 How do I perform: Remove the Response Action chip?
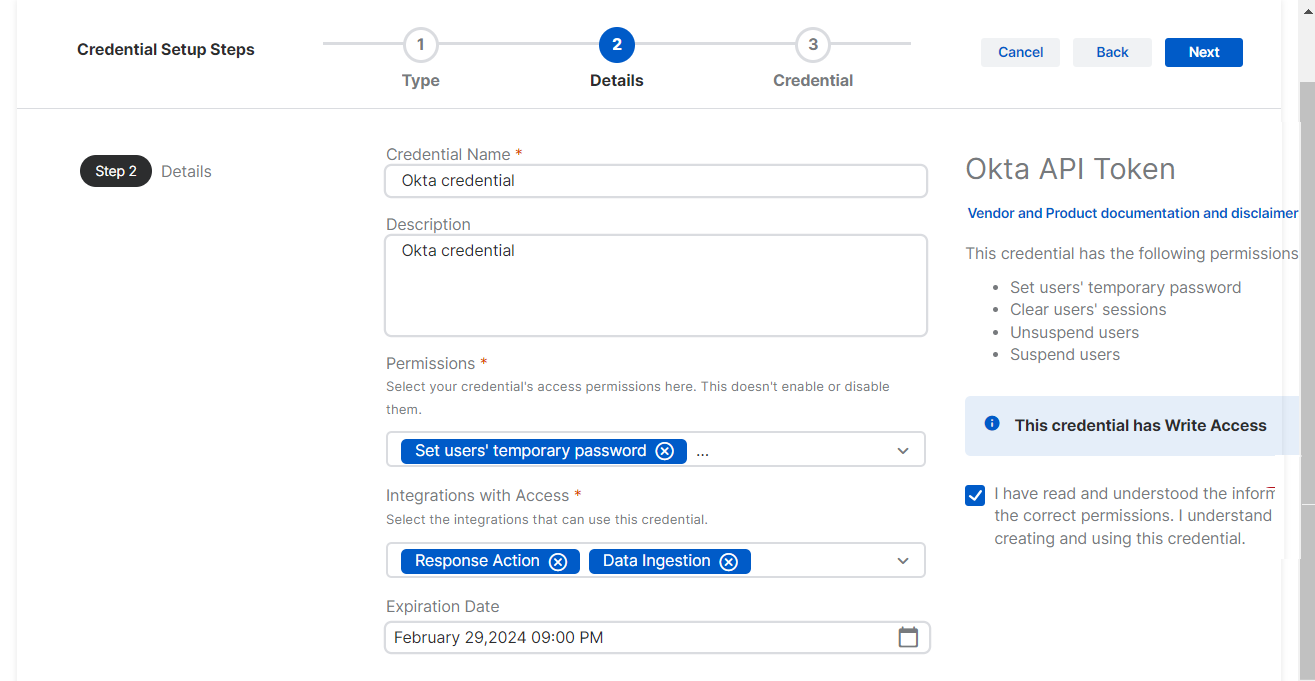558,562
